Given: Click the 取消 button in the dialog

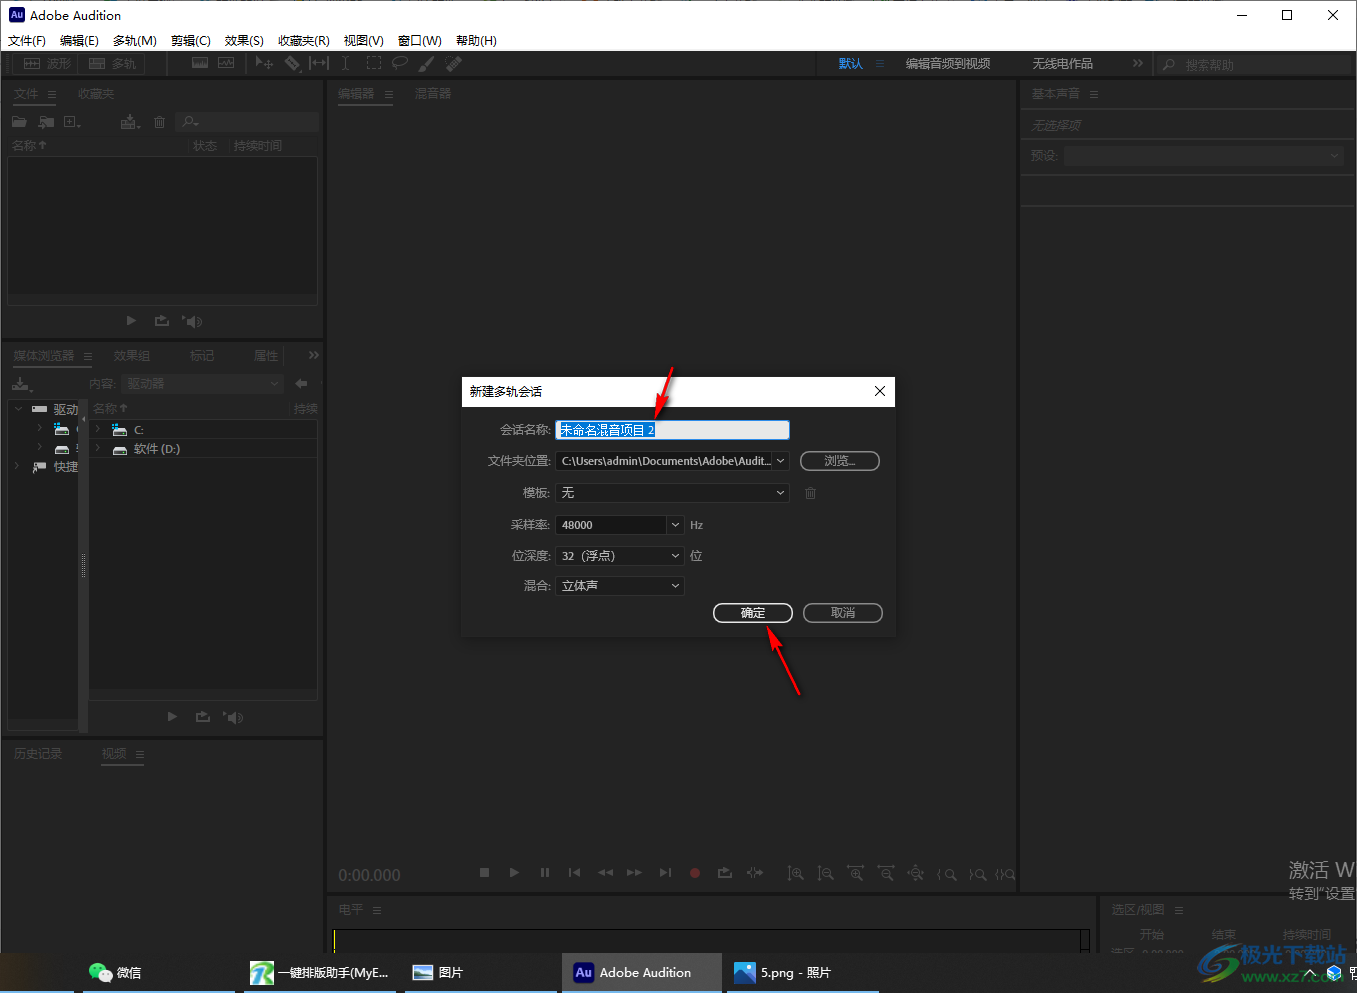Looking at the screenshot, I should (x=842, y=613).
